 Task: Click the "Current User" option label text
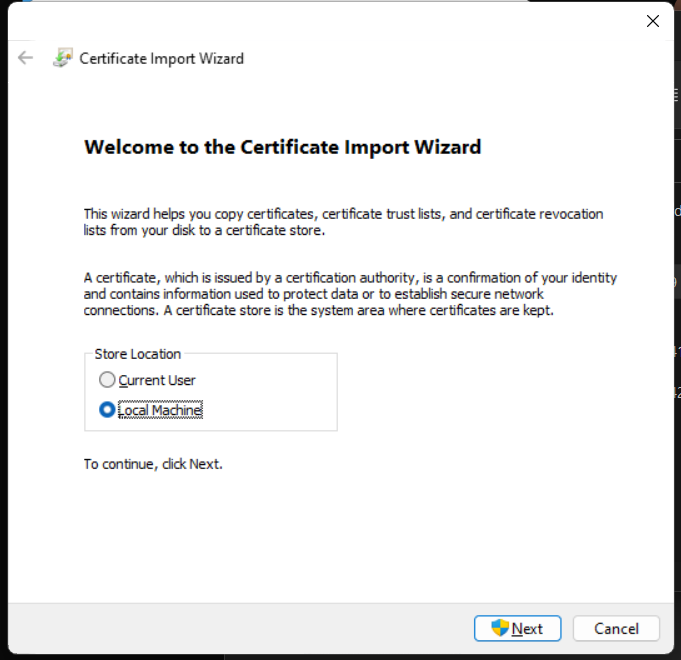157,380
